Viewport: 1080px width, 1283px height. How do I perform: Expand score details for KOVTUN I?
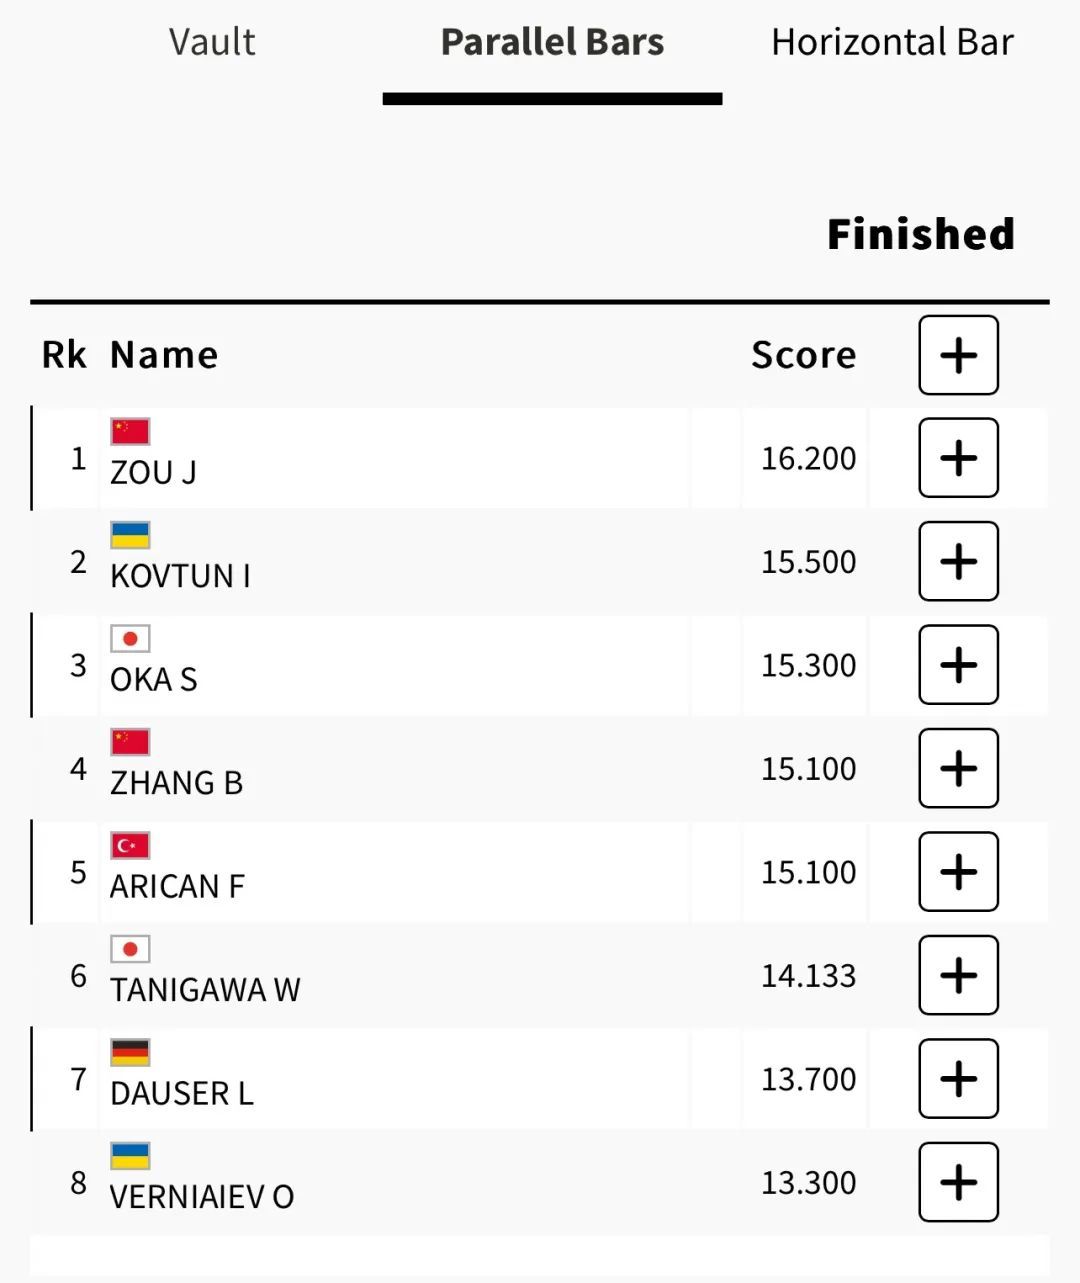pyautogui.click(x=958, y=561)
